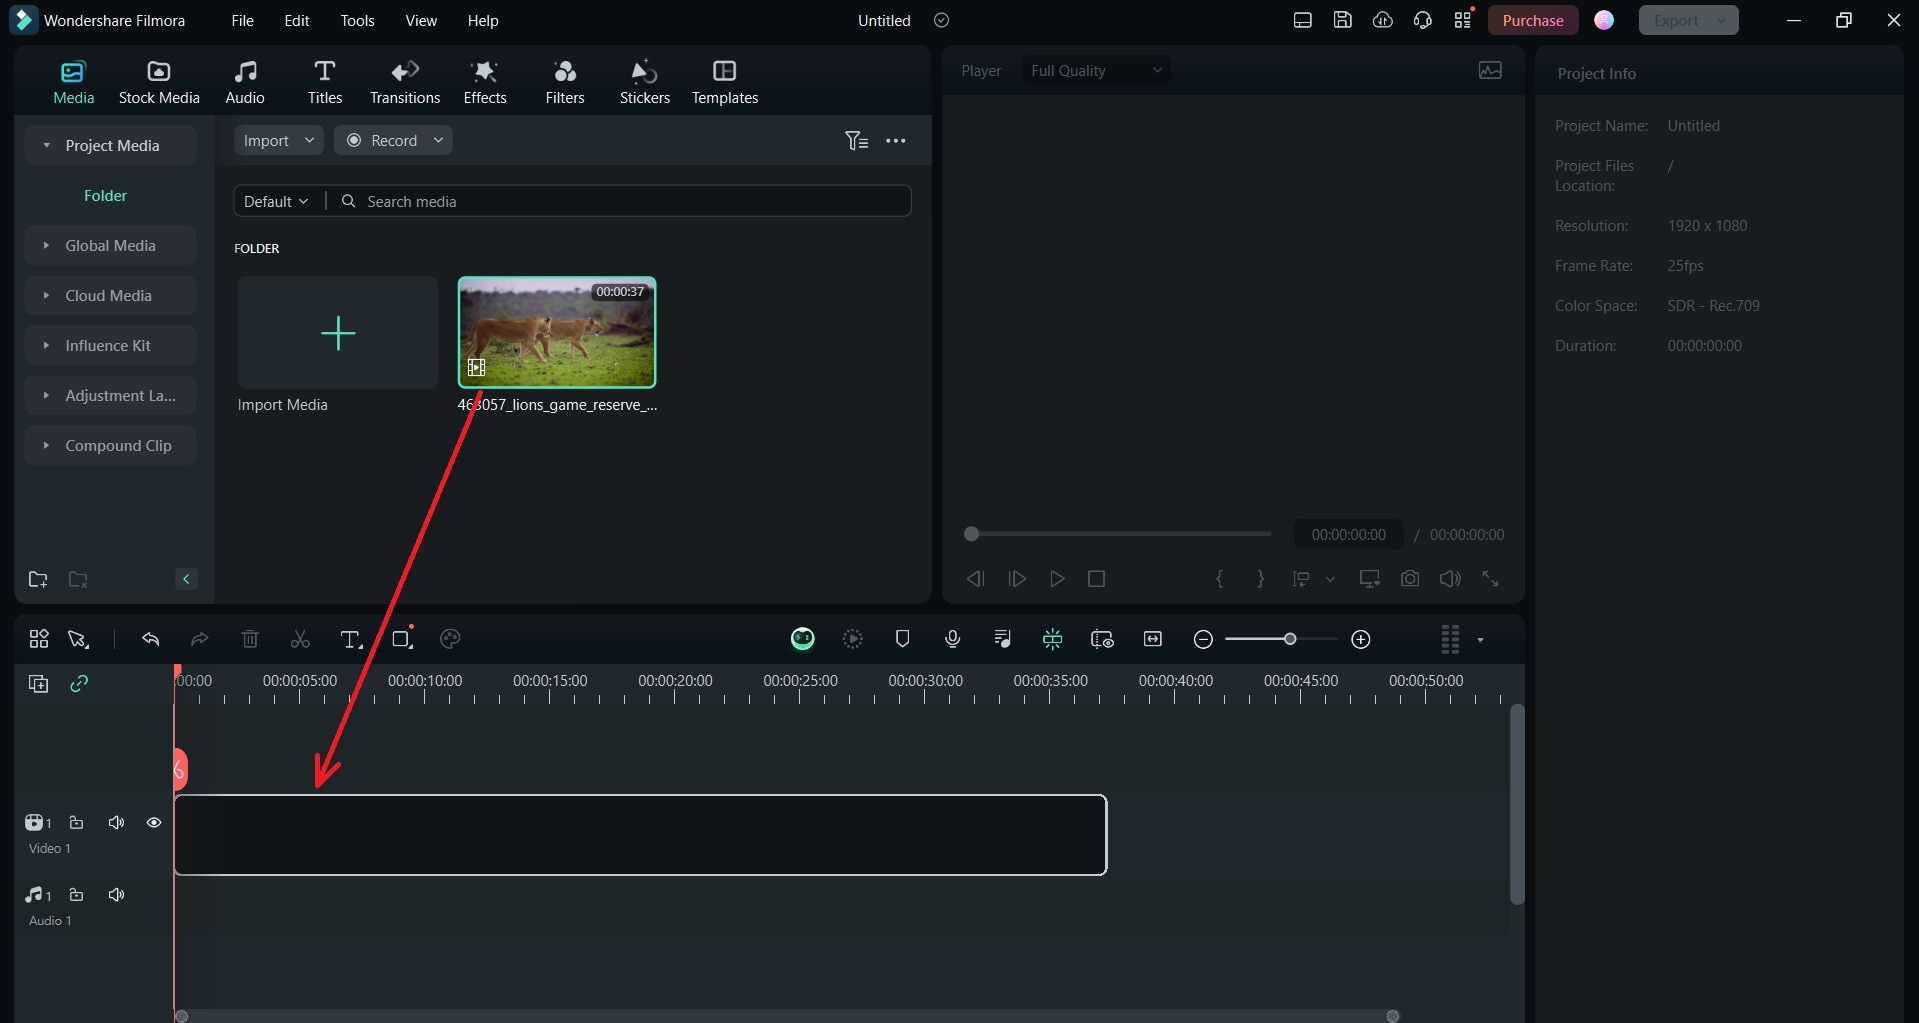Open the Templates tab

point(725,82)
